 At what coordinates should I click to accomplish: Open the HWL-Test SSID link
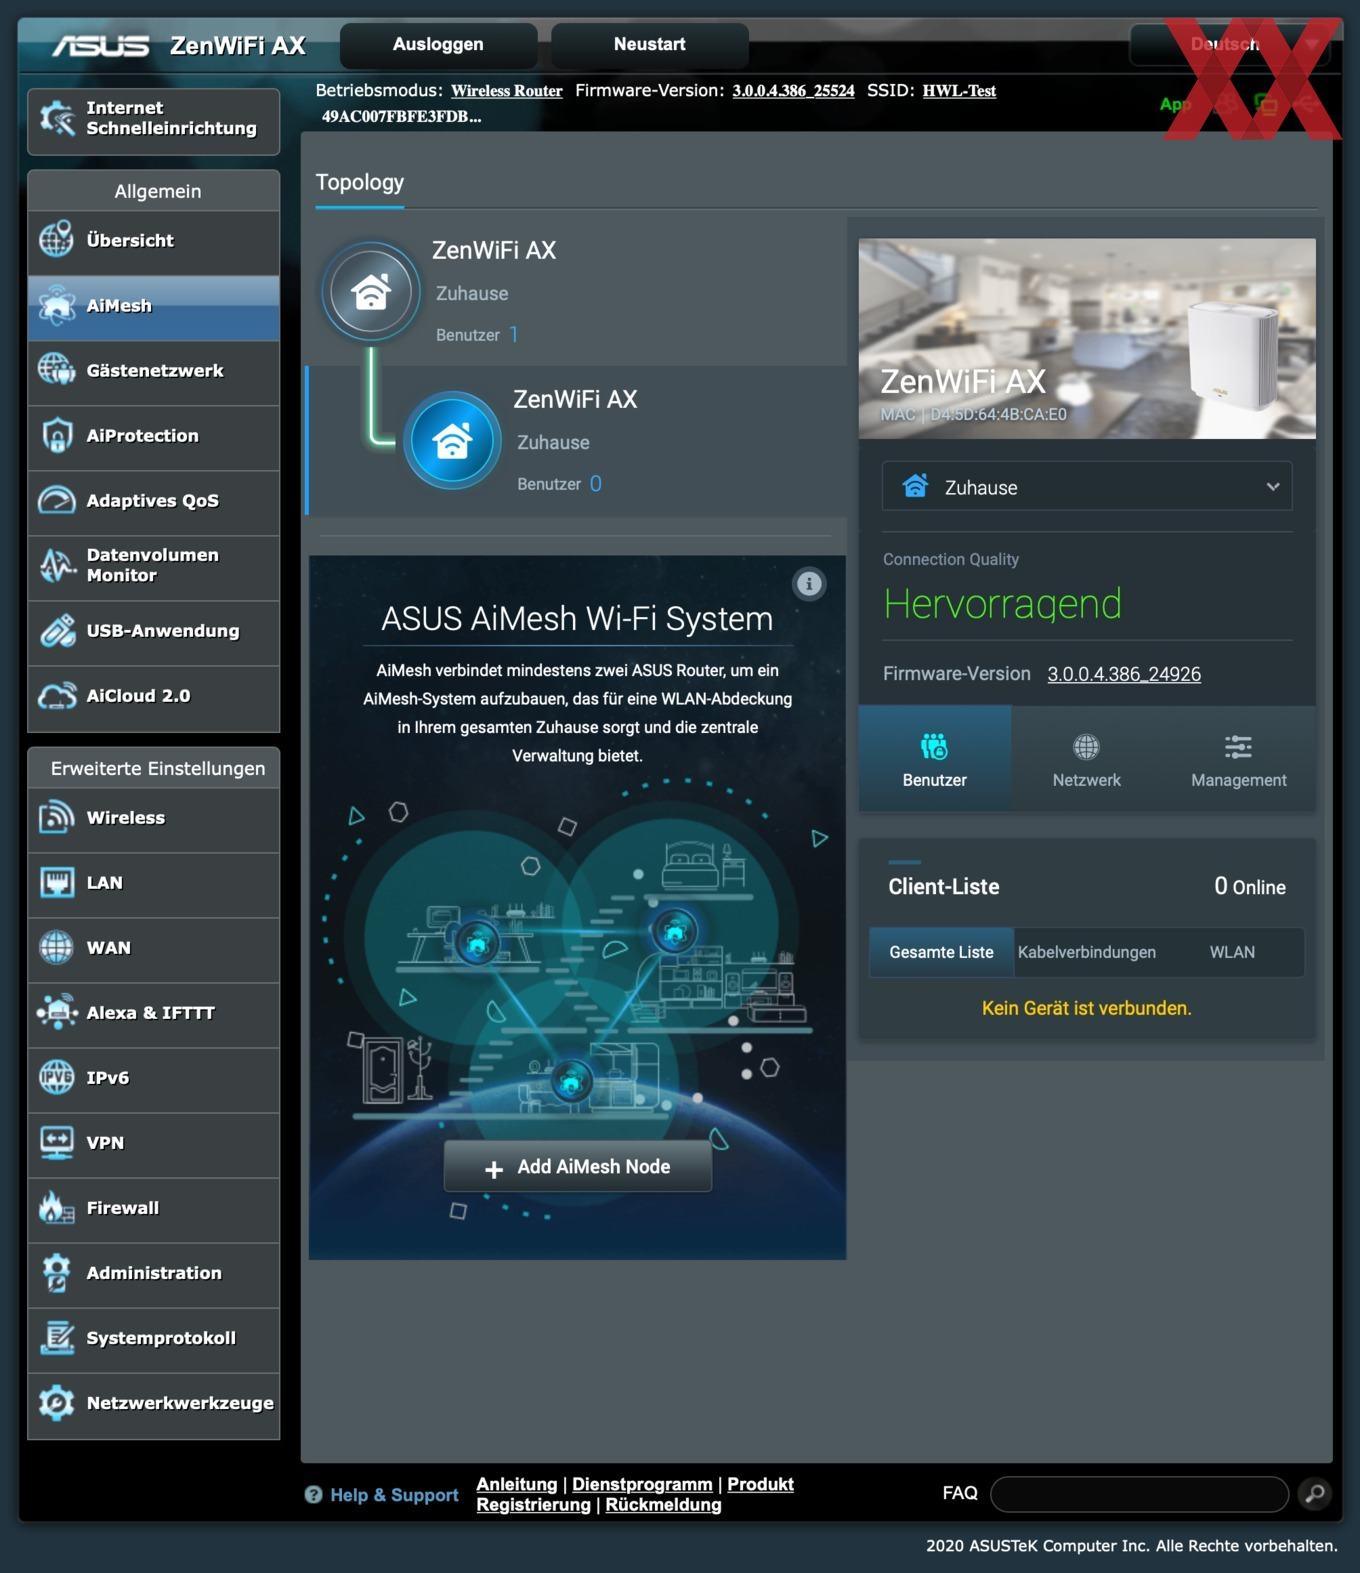click(959, 91)
